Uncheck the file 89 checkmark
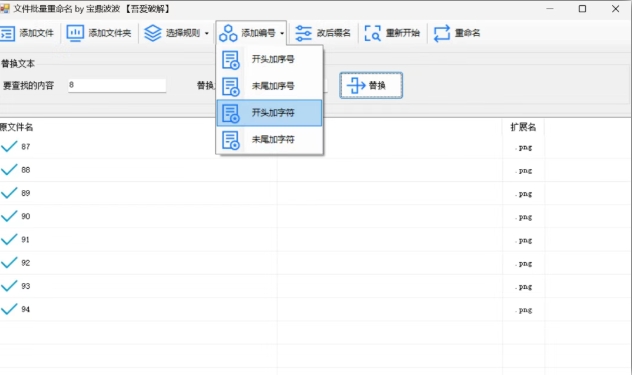This screenshot has height=375, width=632. coord(9,193)
